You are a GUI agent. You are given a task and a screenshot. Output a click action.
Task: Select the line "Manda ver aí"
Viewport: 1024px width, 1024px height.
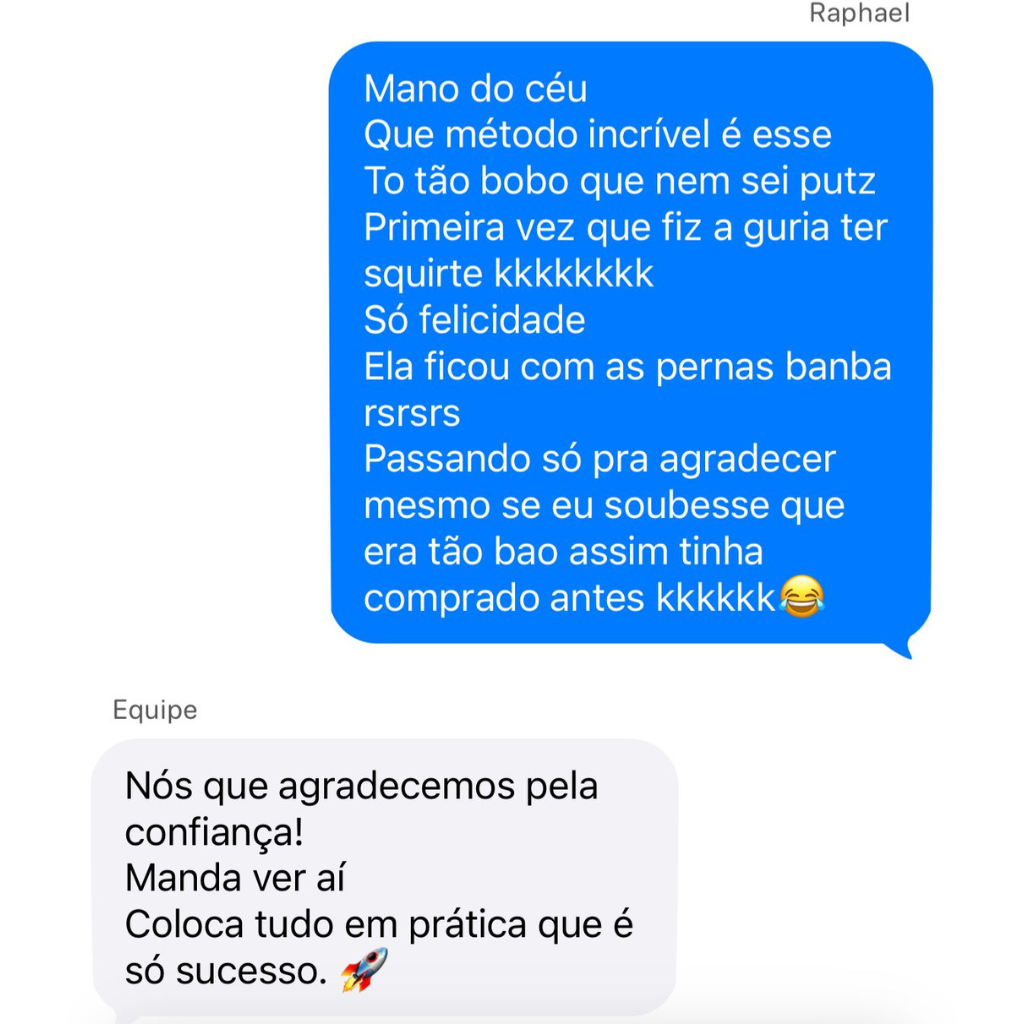pyautogui.click(x=235, y=878)
